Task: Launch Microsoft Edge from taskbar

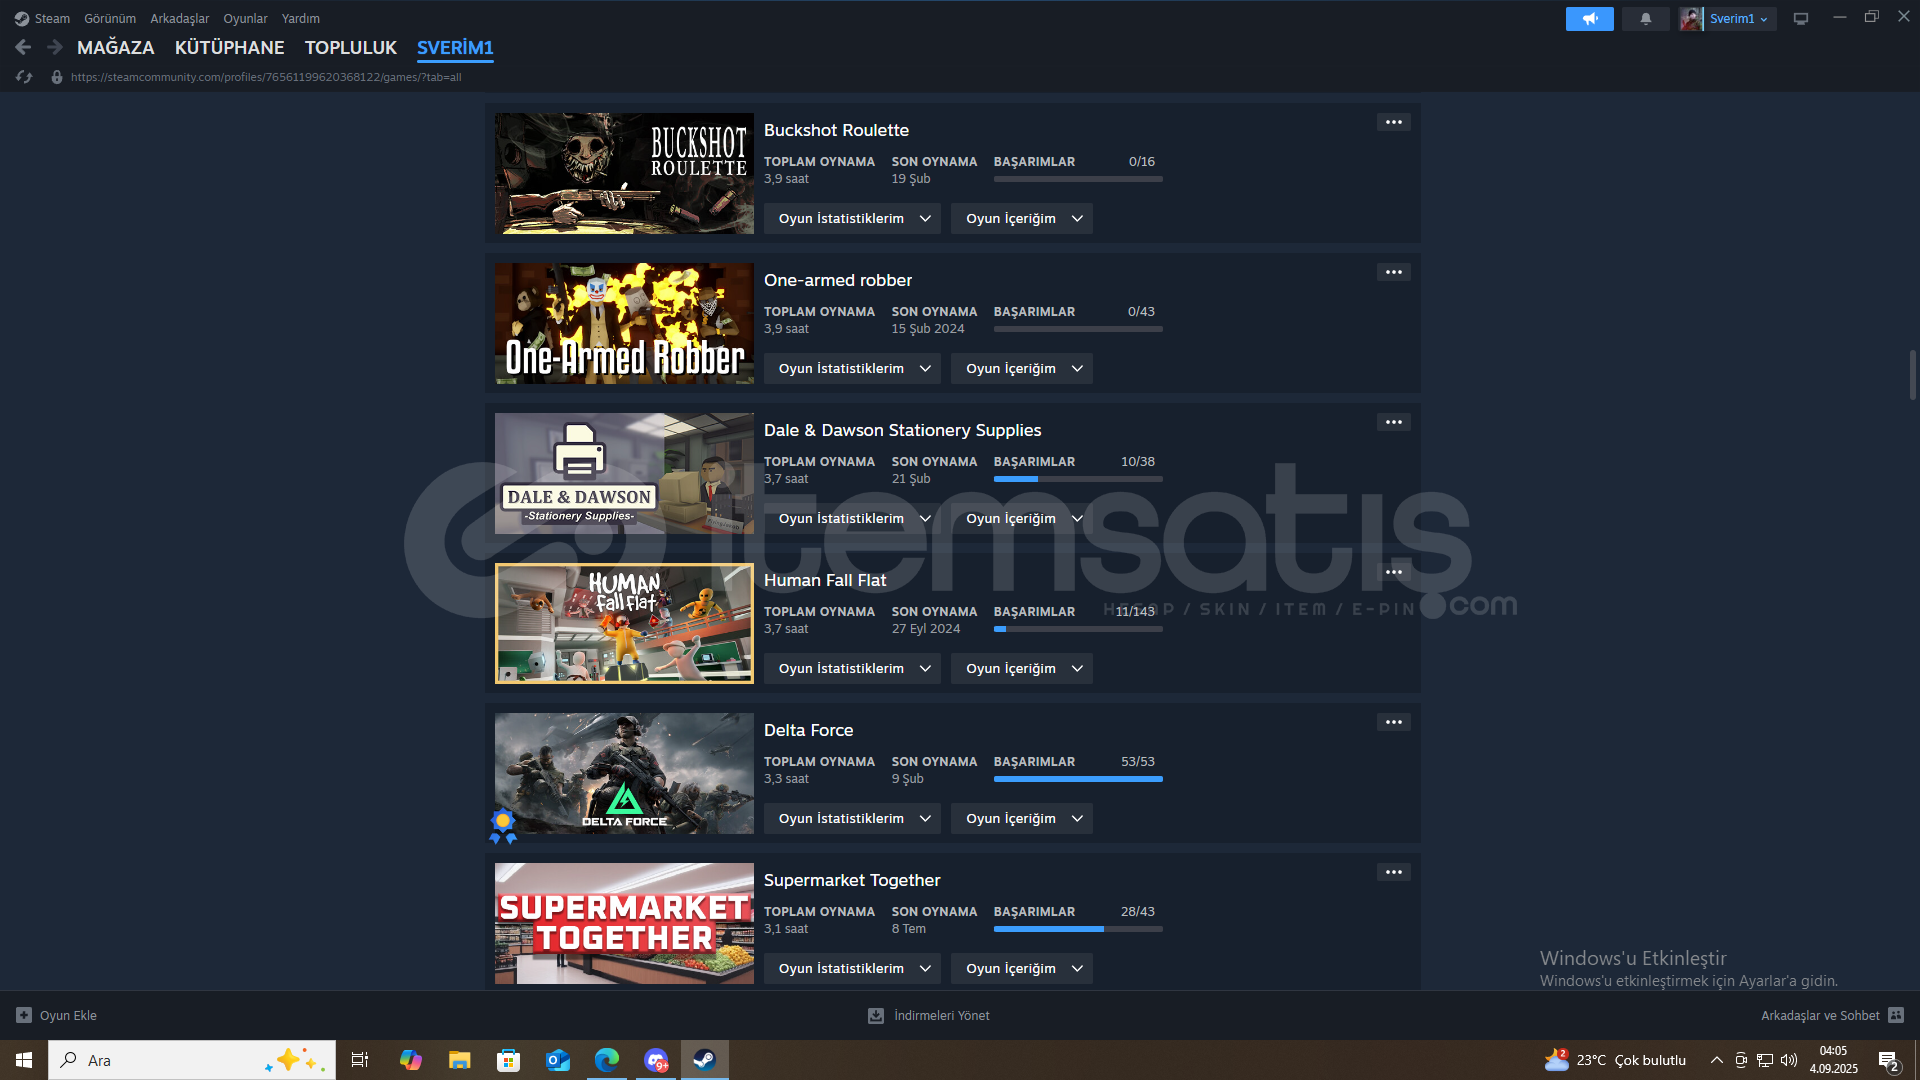Action: [607, 1060]
